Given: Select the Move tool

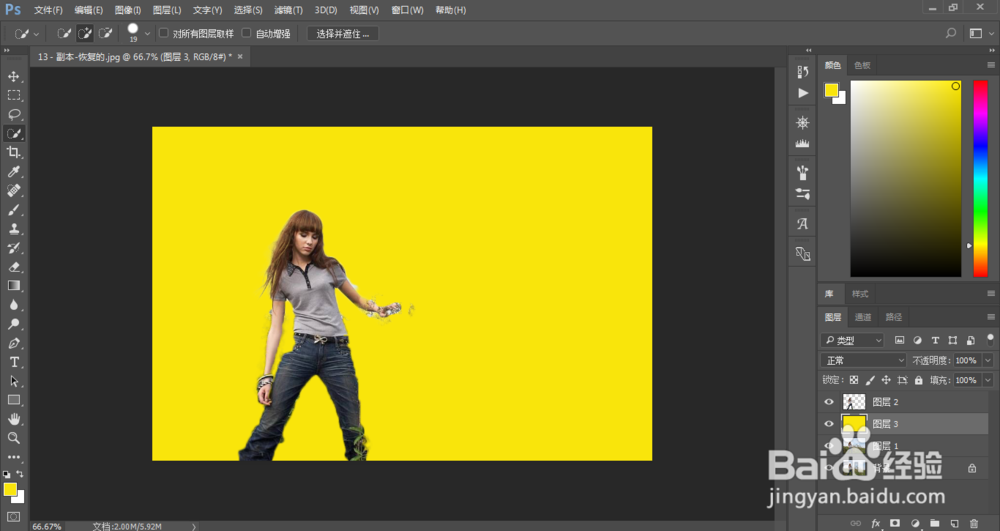Looking at the screenshot, I should pyautogui.click(x=14, y=76).
